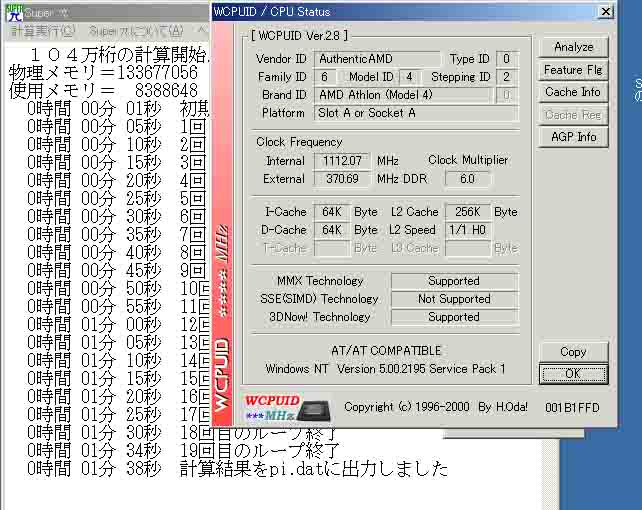The height and width of the screenshot is (510, 642).
Task: Click the Super PI window icon
Action: coord(15,13)
